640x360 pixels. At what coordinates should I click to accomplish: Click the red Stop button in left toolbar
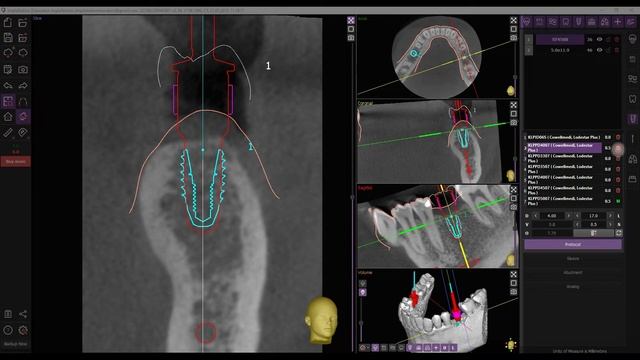coord(16,162)
